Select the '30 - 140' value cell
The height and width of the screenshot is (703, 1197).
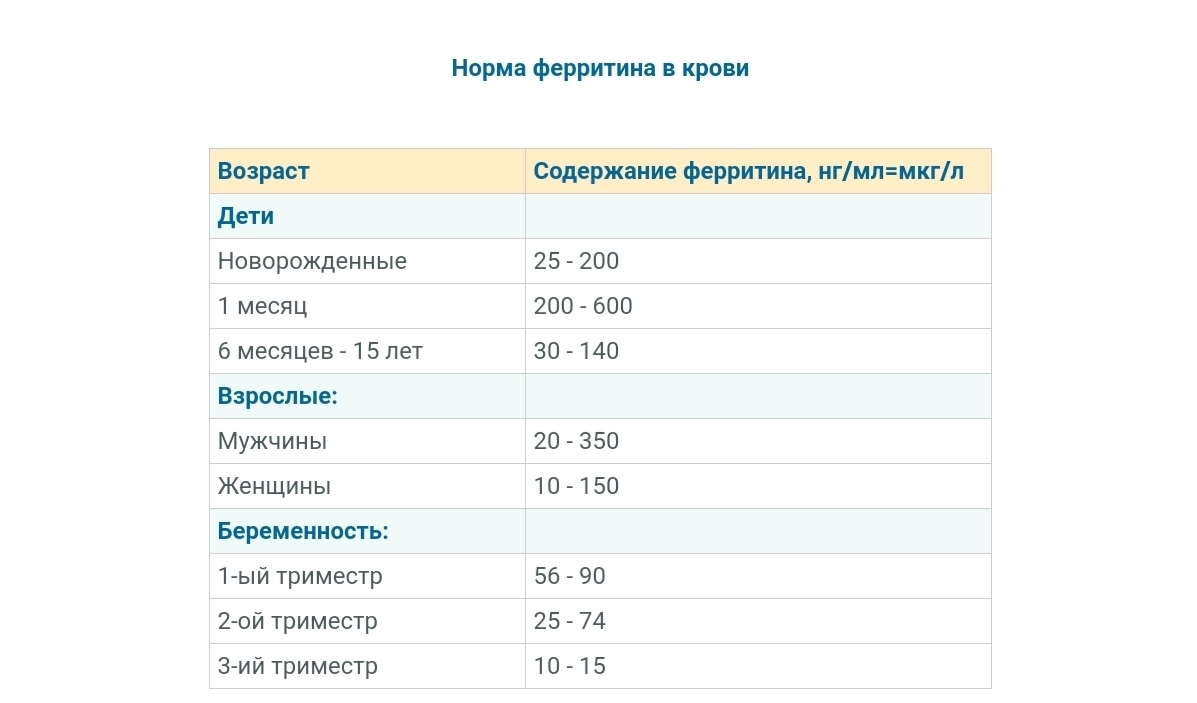pyautogui.click(x=576, y=351)
